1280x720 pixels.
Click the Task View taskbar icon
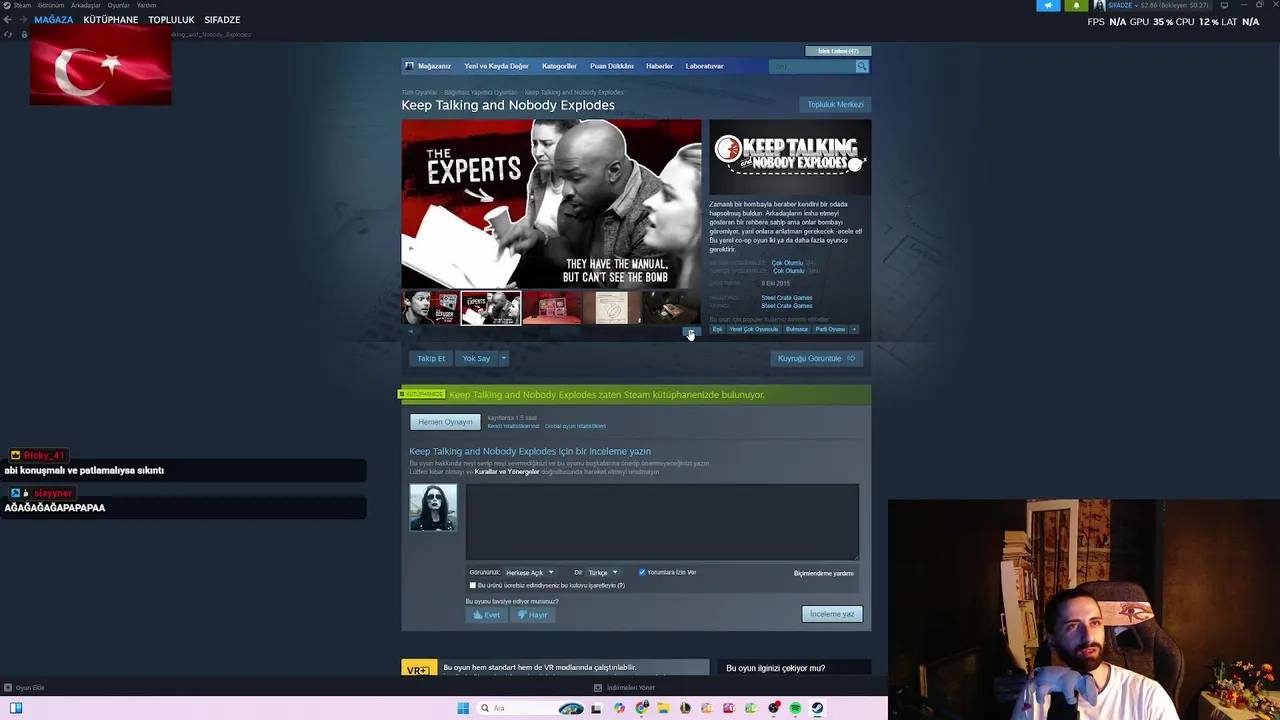point(596,708)
